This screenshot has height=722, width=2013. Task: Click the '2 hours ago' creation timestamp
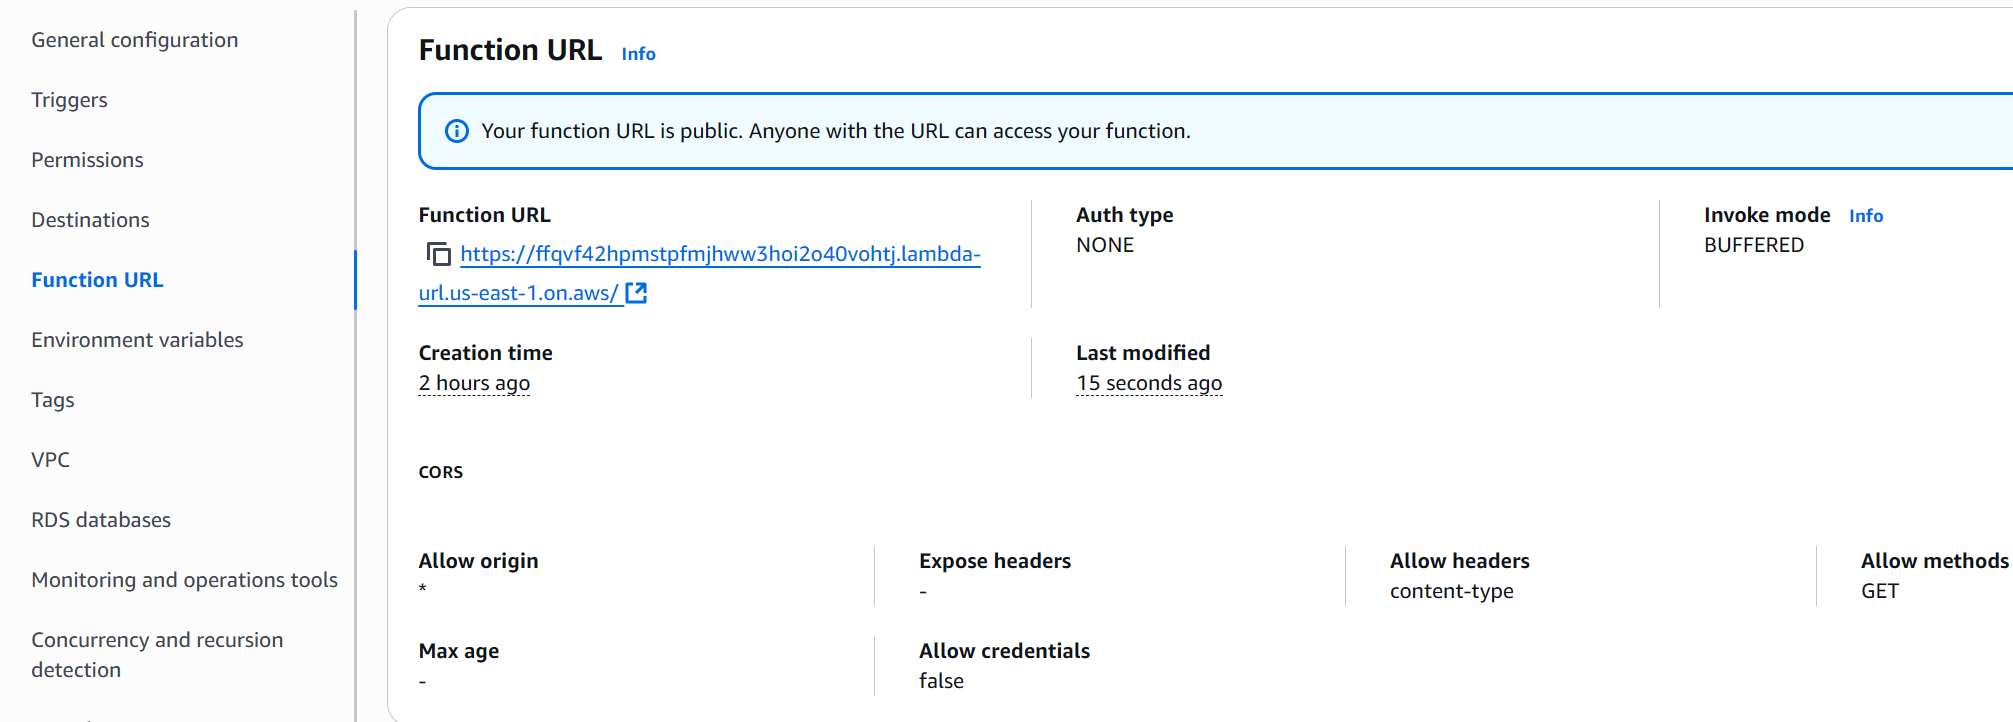[x=474, y=383]
